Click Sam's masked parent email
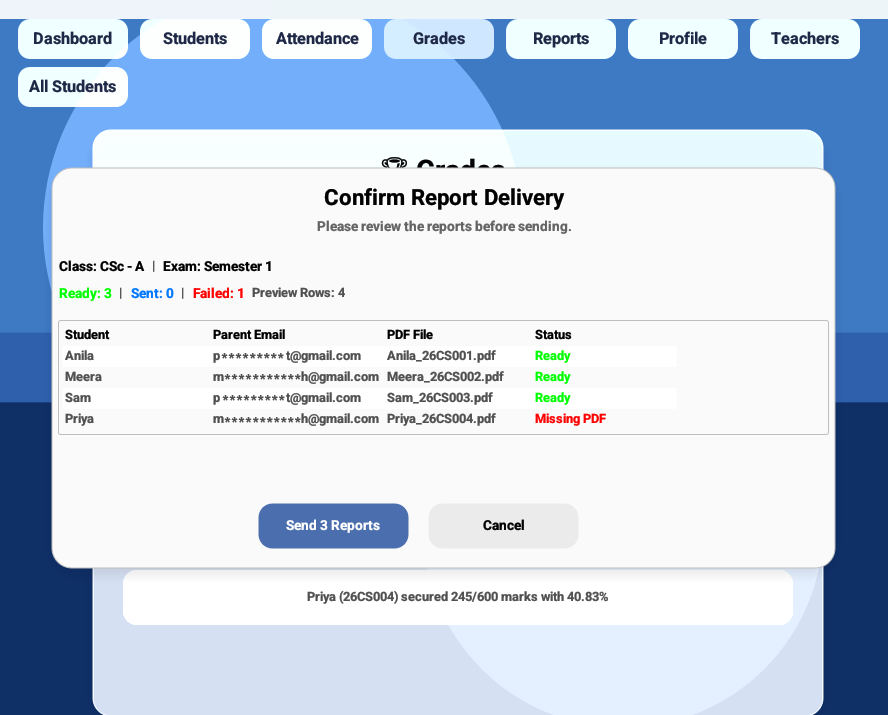This screenshot has width=888, height=715. coord(287,397)
